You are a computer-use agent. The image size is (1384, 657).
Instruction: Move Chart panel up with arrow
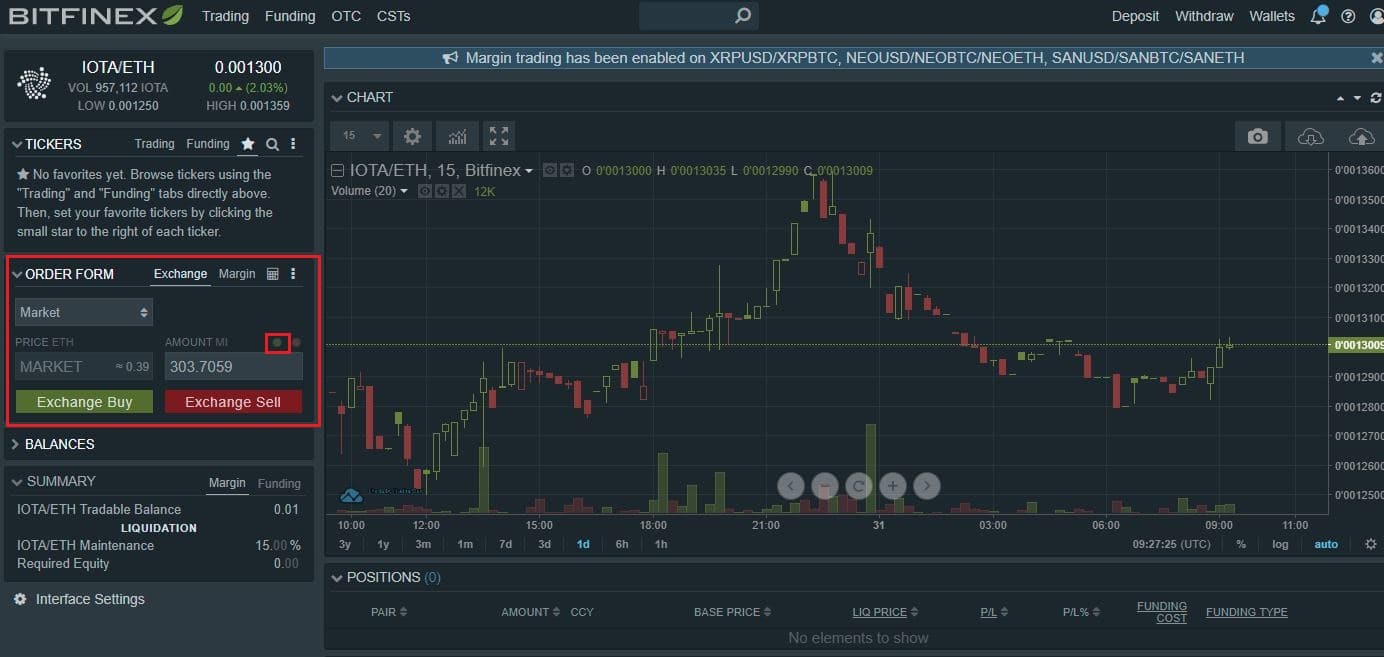tap(1340, 98)
